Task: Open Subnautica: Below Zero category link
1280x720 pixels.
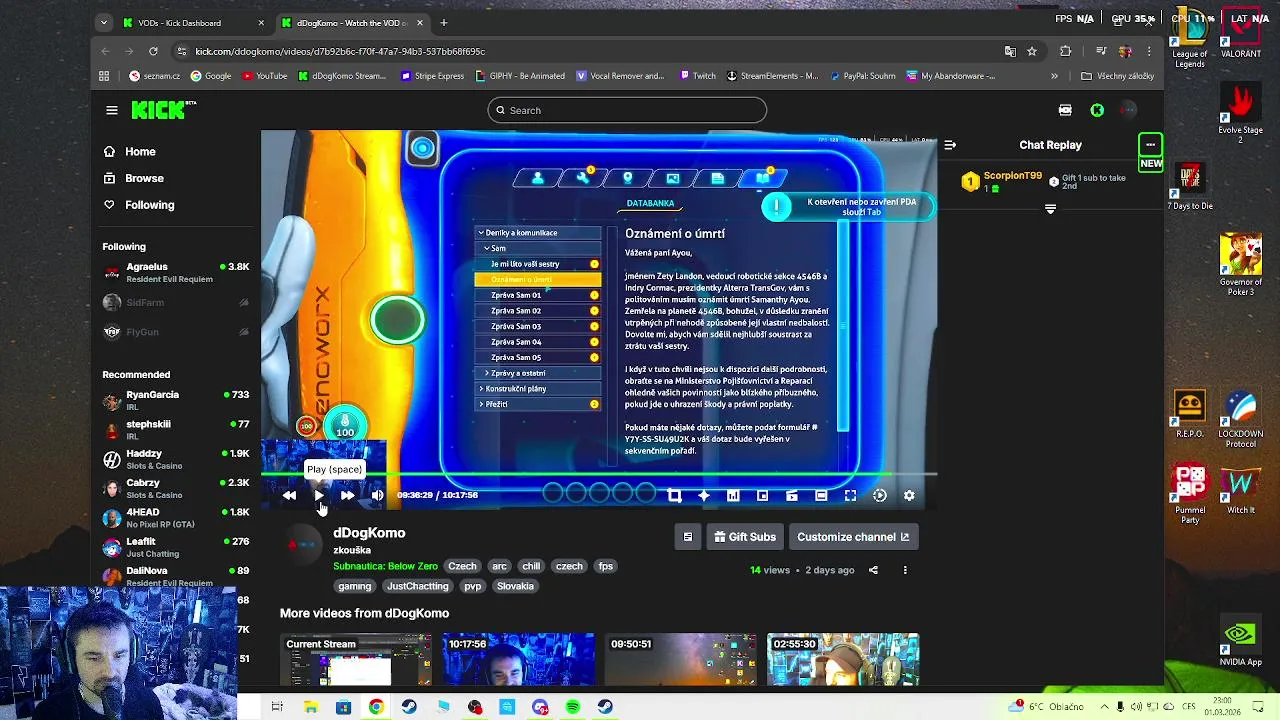Action: point(386,566)
